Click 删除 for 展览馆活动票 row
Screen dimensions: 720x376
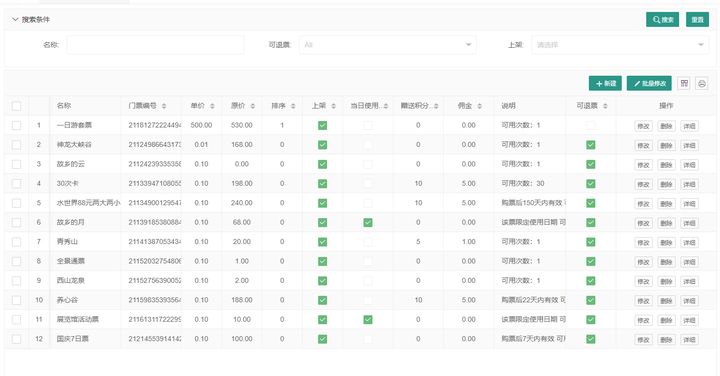666,320
